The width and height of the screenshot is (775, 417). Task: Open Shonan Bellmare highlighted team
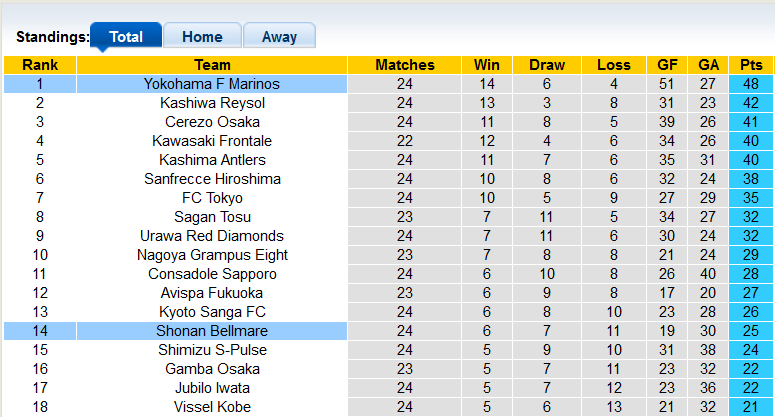coord(212,331)
